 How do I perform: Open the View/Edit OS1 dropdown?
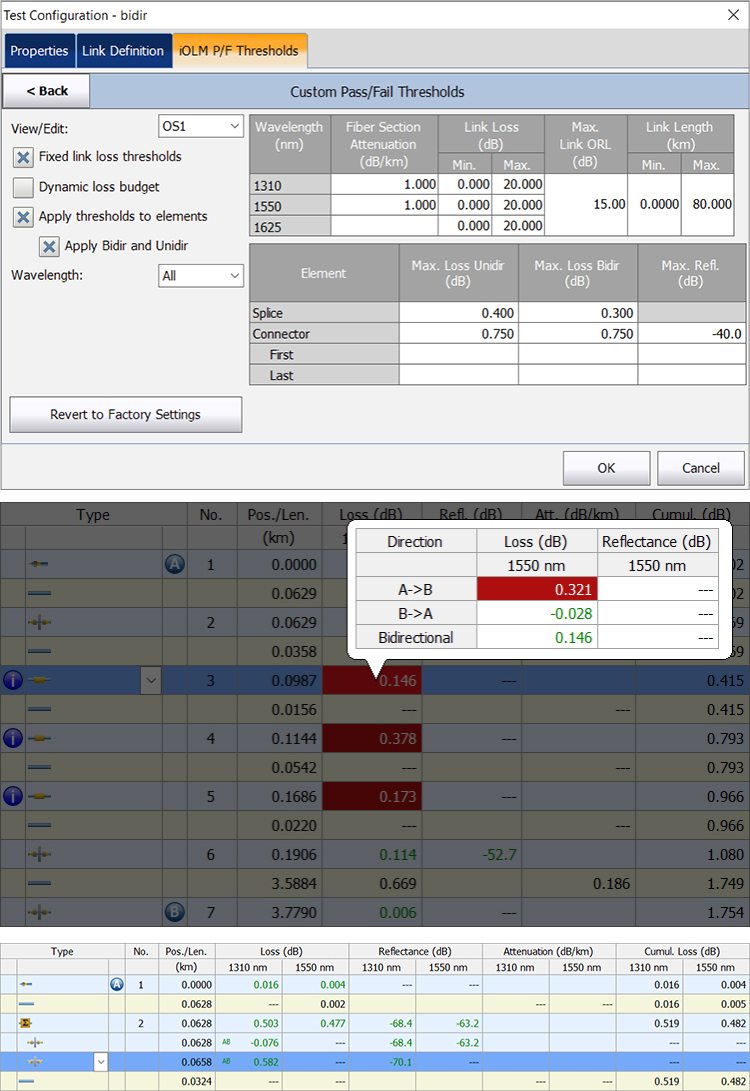pyautogui.click(x=200, y=126)
